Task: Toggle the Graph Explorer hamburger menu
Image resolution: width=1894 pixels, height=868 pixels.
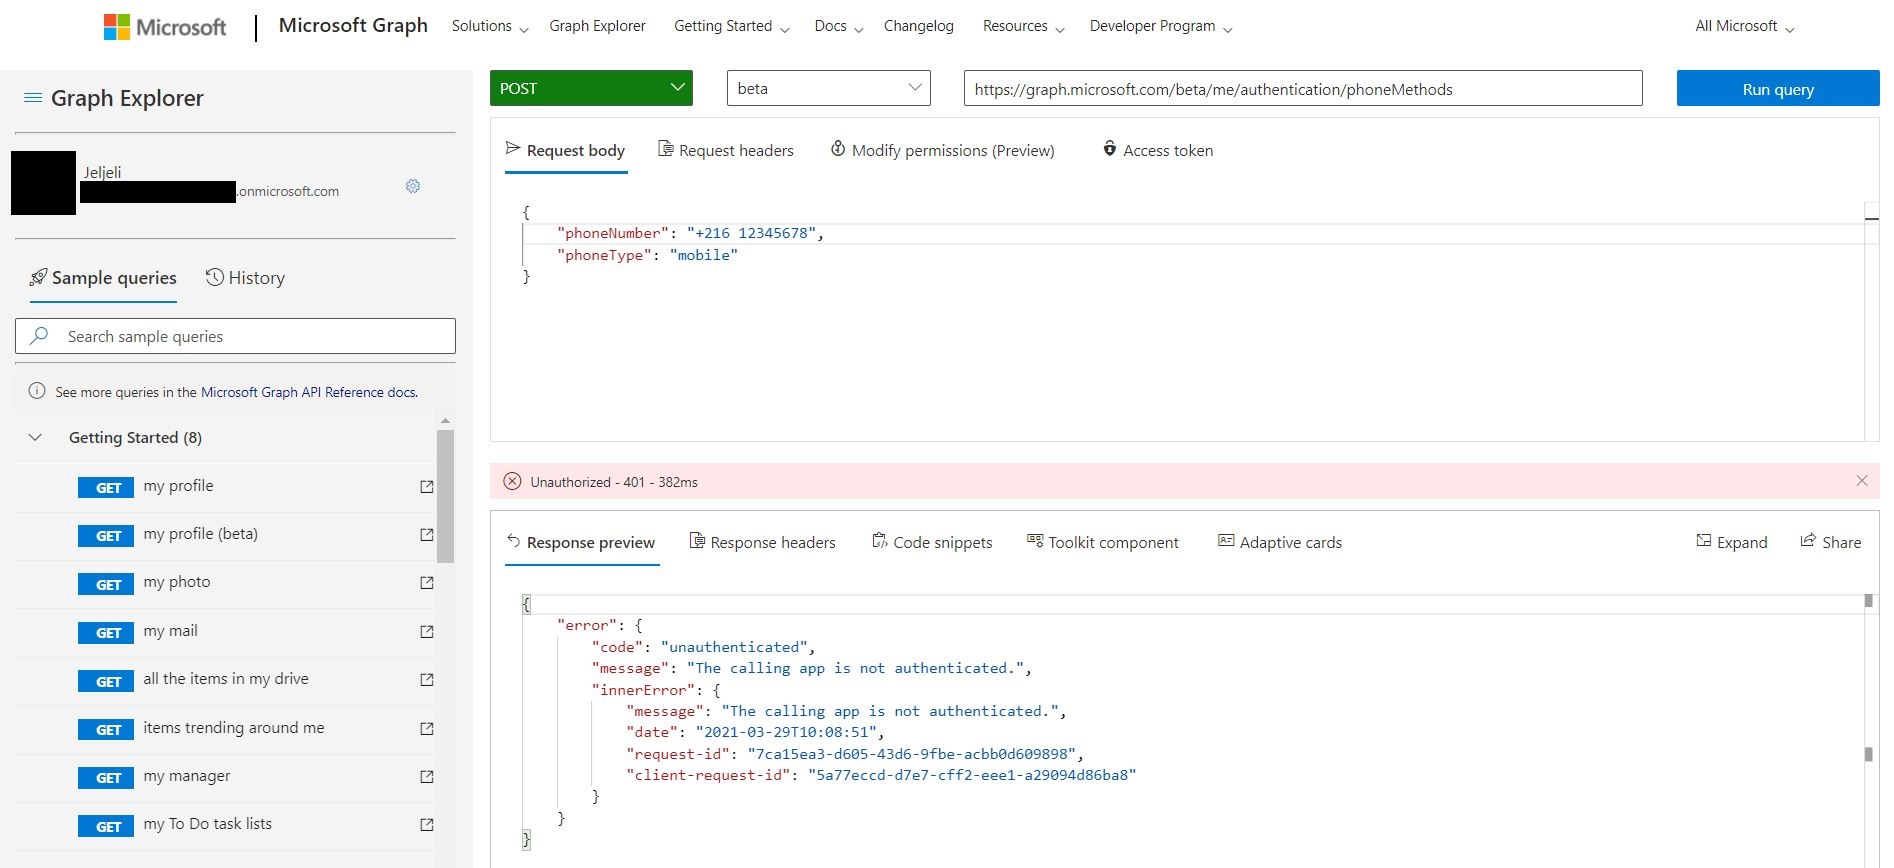Action: click(33, 98)
